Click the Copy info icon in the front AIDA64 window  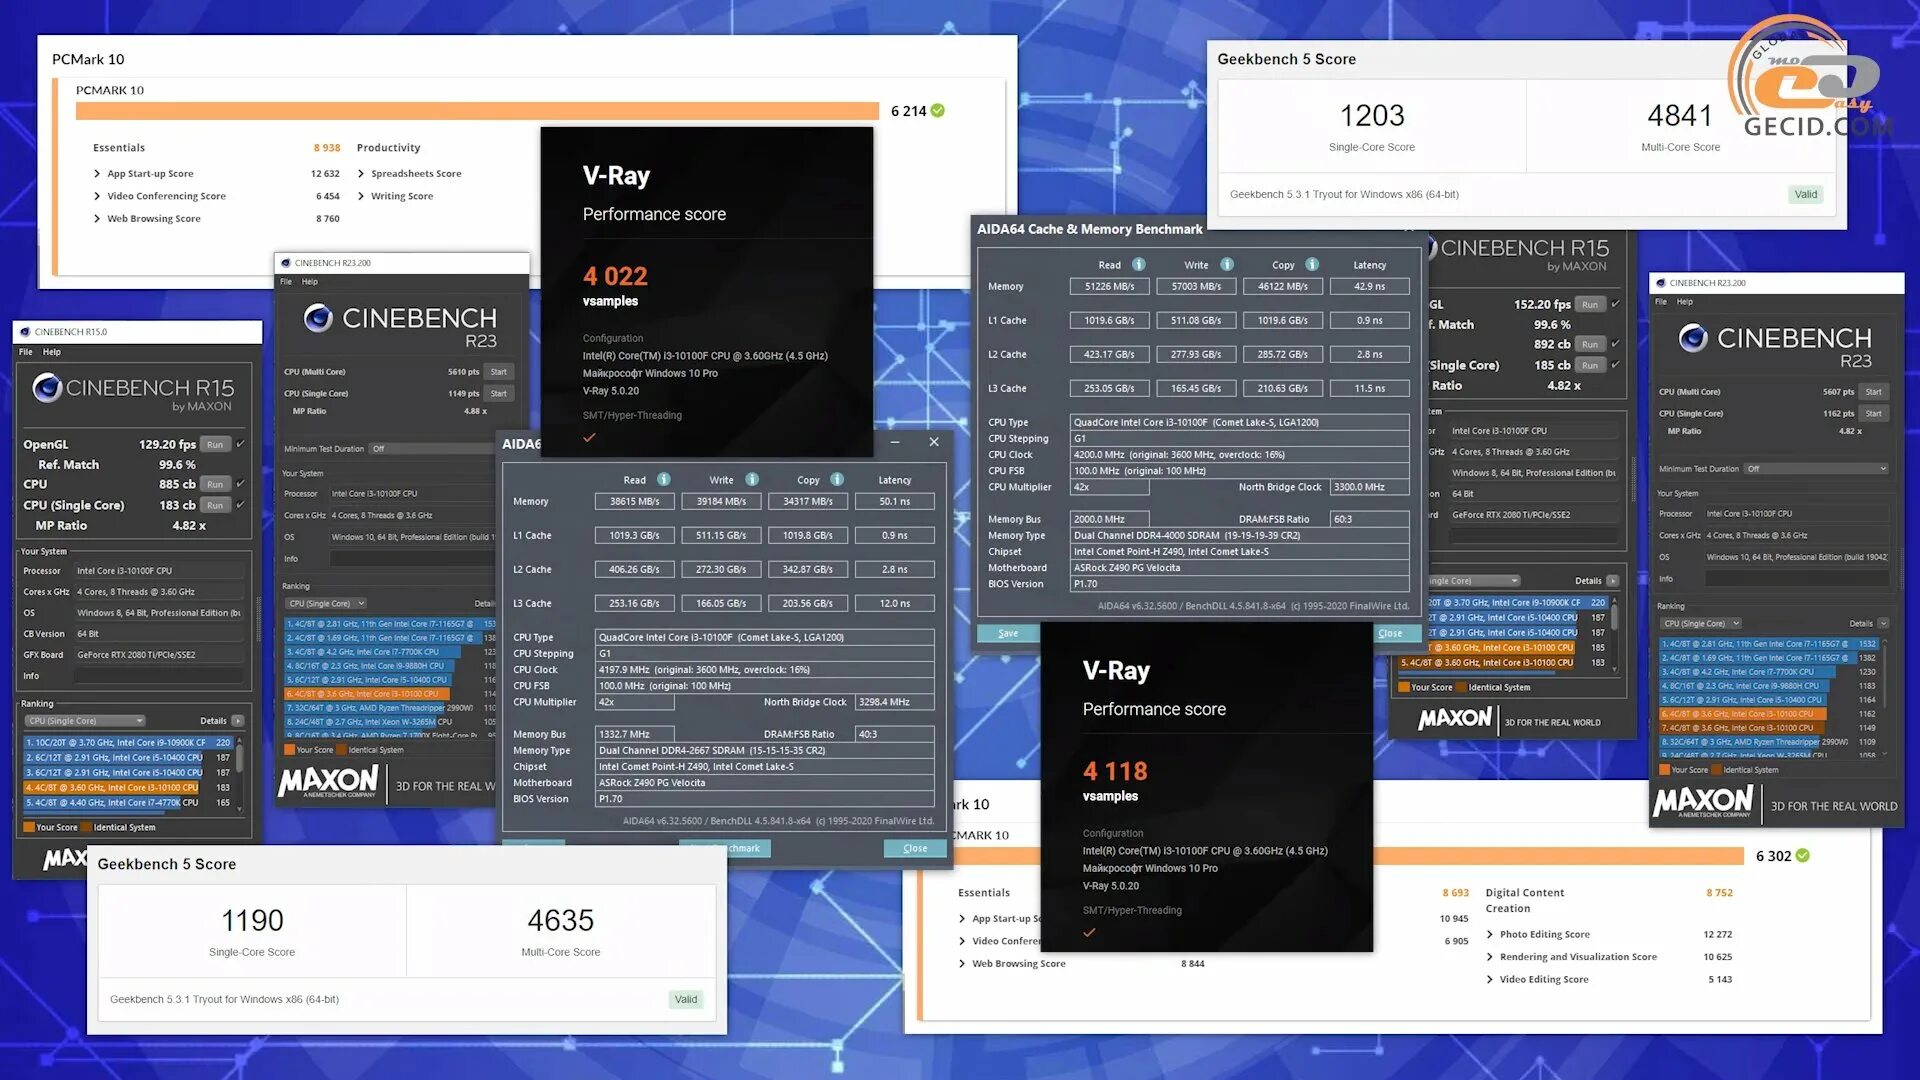[x=837, y=480]
